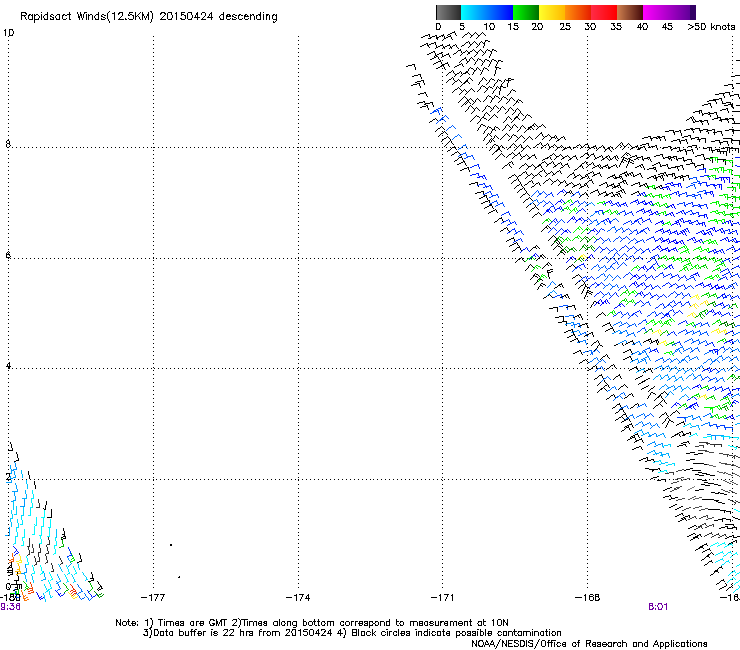Click the legend label '45'

(x=667, y=27)
